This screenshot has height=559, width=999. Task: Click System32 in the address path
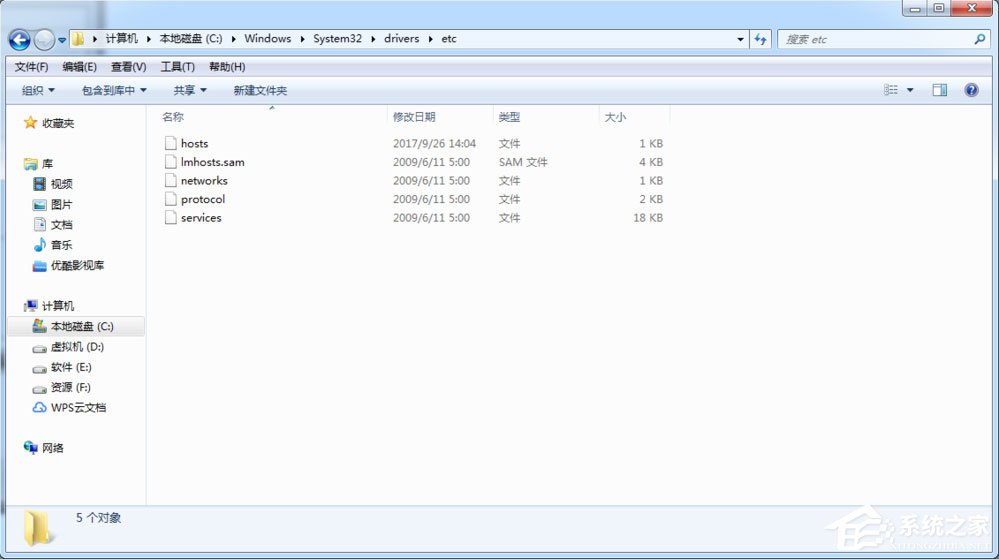(x=336, y=39)
